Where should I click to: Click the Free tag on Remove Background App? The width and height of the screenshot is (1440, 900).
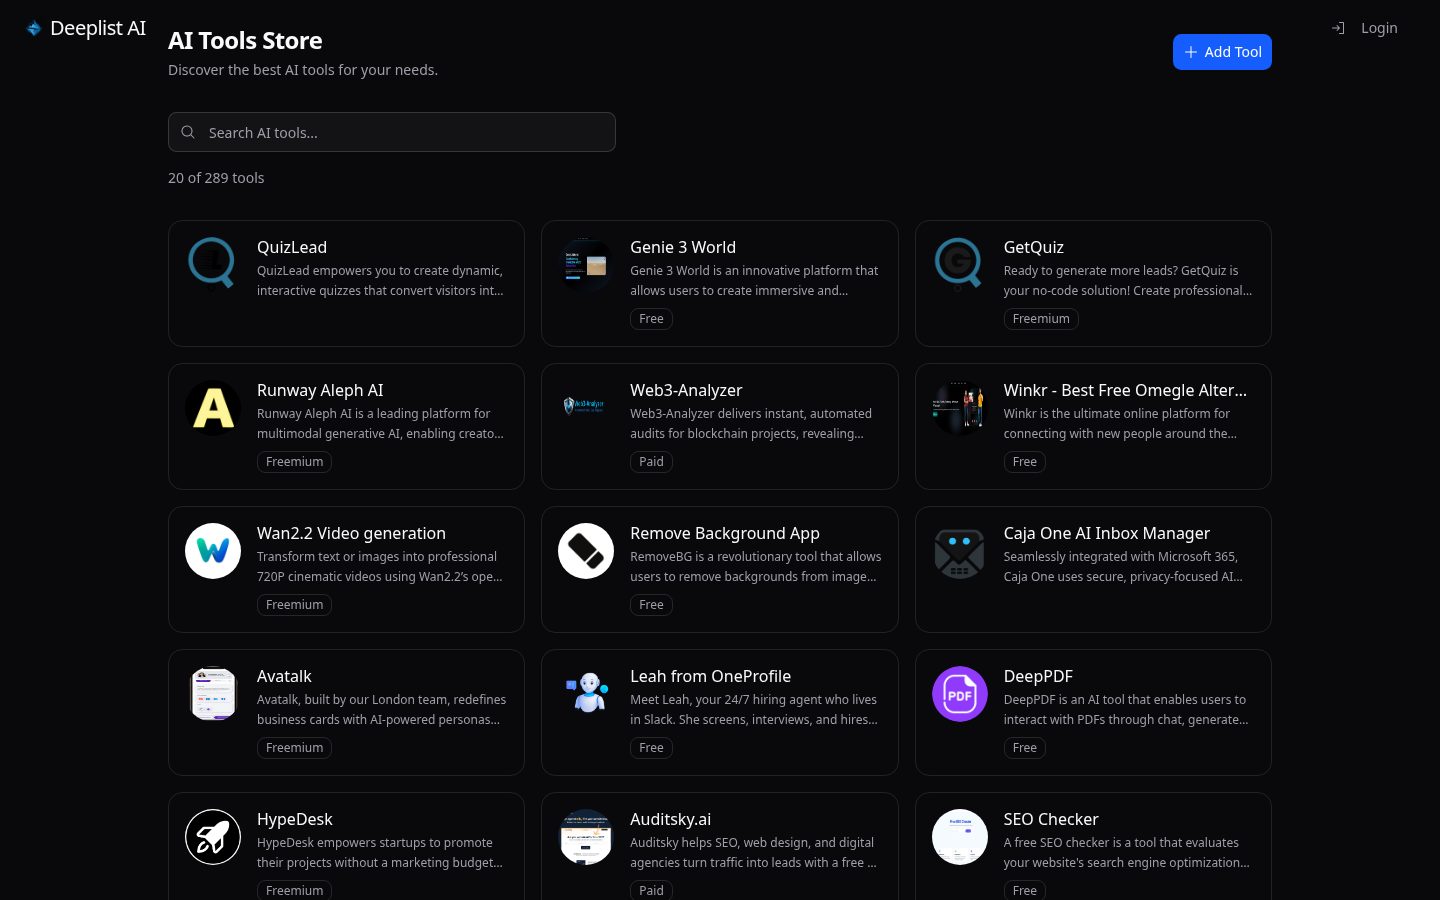click(651, 605)
